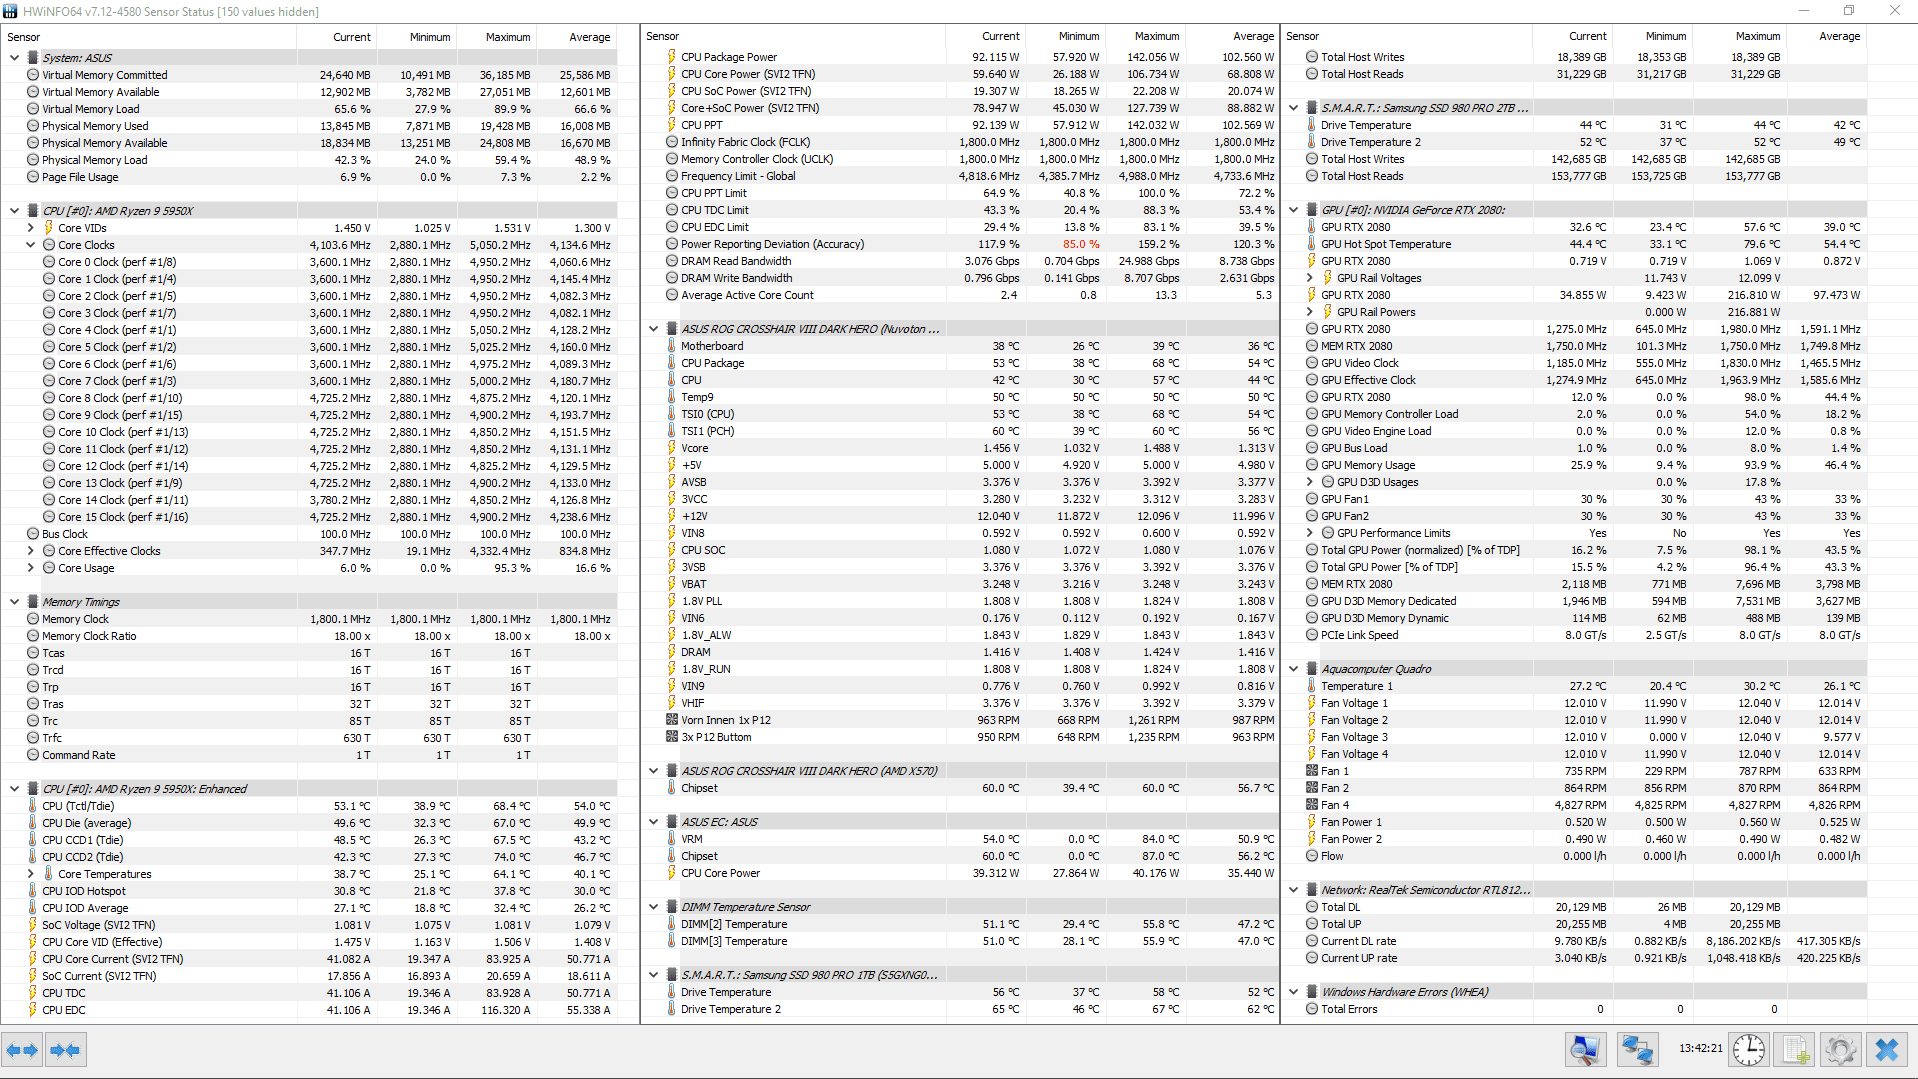Collapse the Core Clocks subtree
The width and height of the screenshot is (1918, 1079).
pos(30,245)
